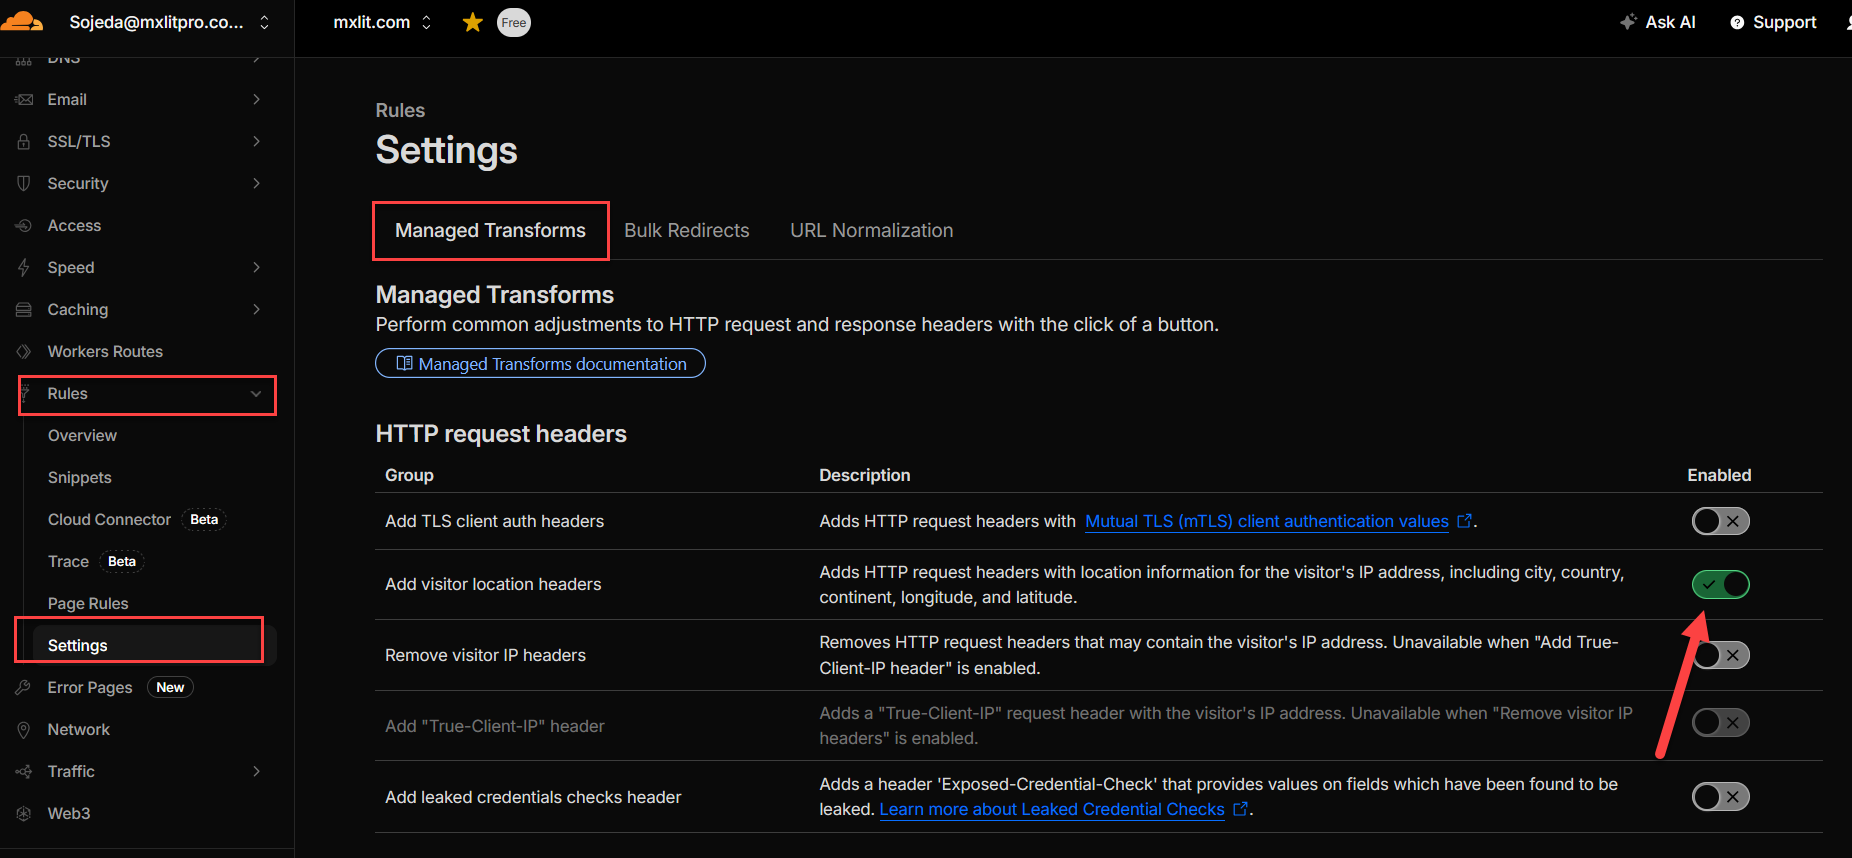
Task: Collapse the Rules section in the sidebar
Action: click(256, 394)
